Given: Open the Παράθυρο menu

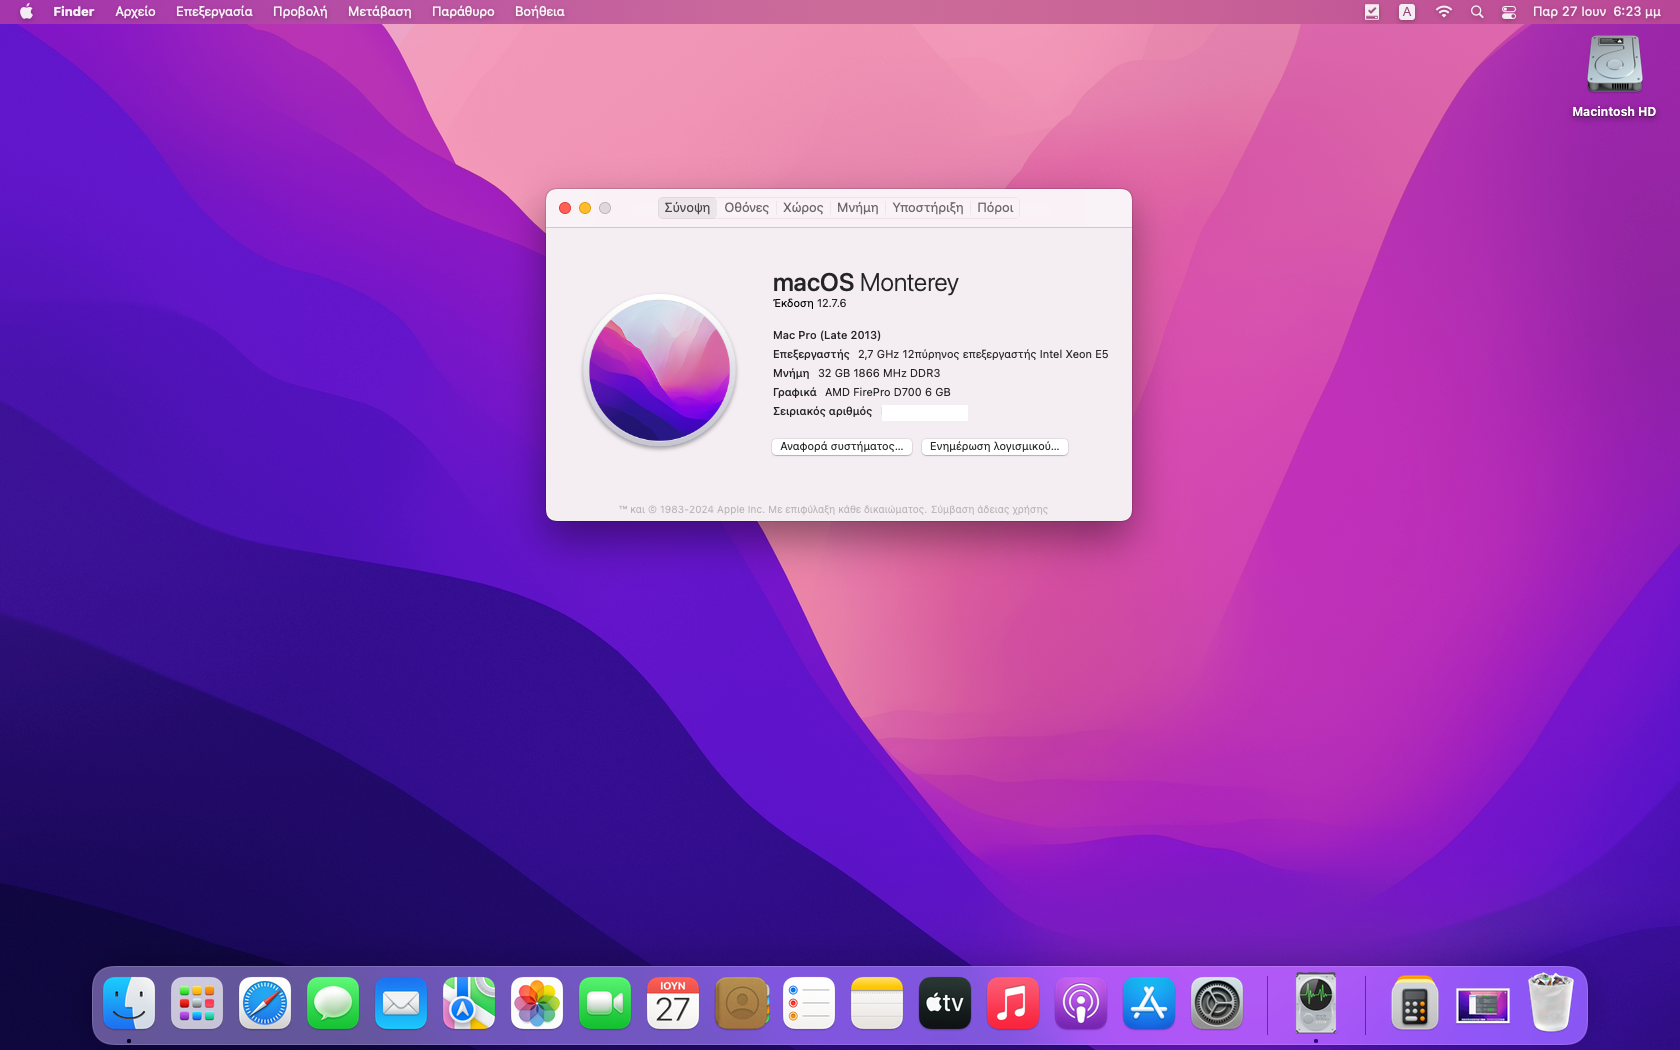Looking at the screenshot, I should [463, 12].
